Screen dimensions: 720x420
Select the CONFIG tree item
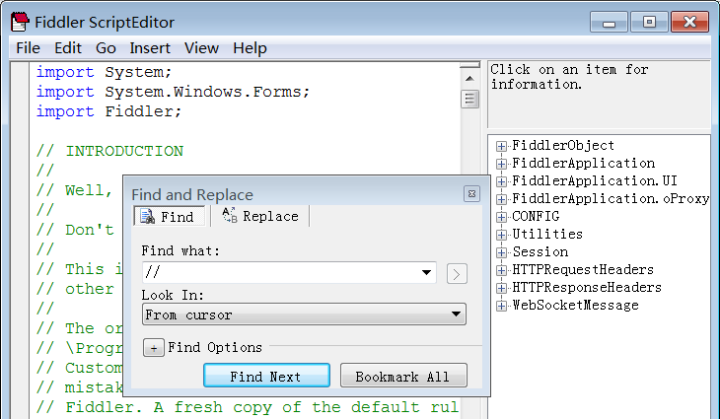click(536, 216)
